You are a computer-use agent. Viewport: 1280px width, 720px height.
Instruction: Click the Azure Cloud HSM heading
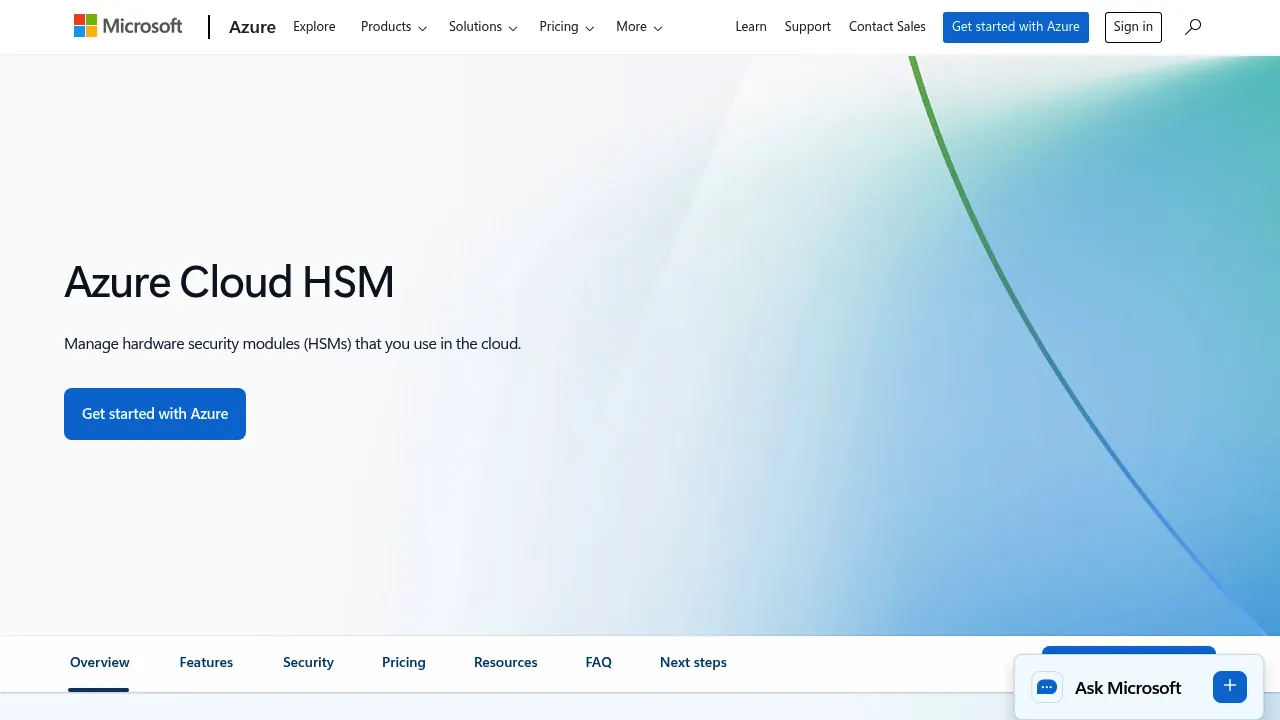point(229,282)
